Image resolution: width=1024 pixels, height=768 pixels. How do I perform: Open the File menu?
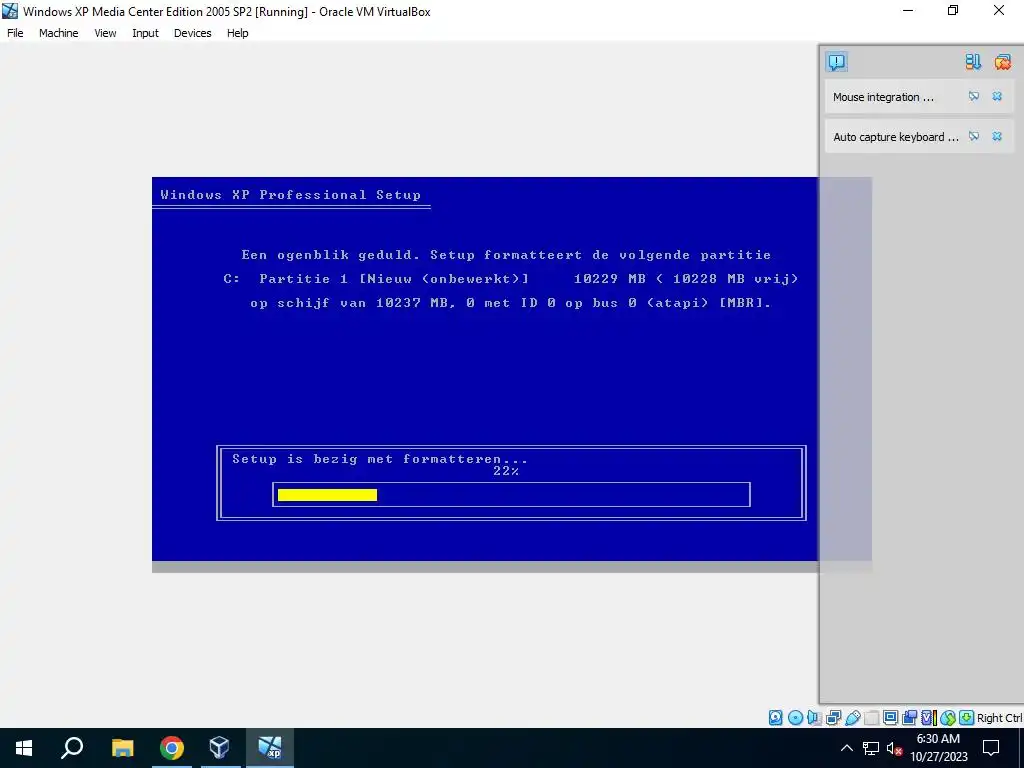[15, 33]
